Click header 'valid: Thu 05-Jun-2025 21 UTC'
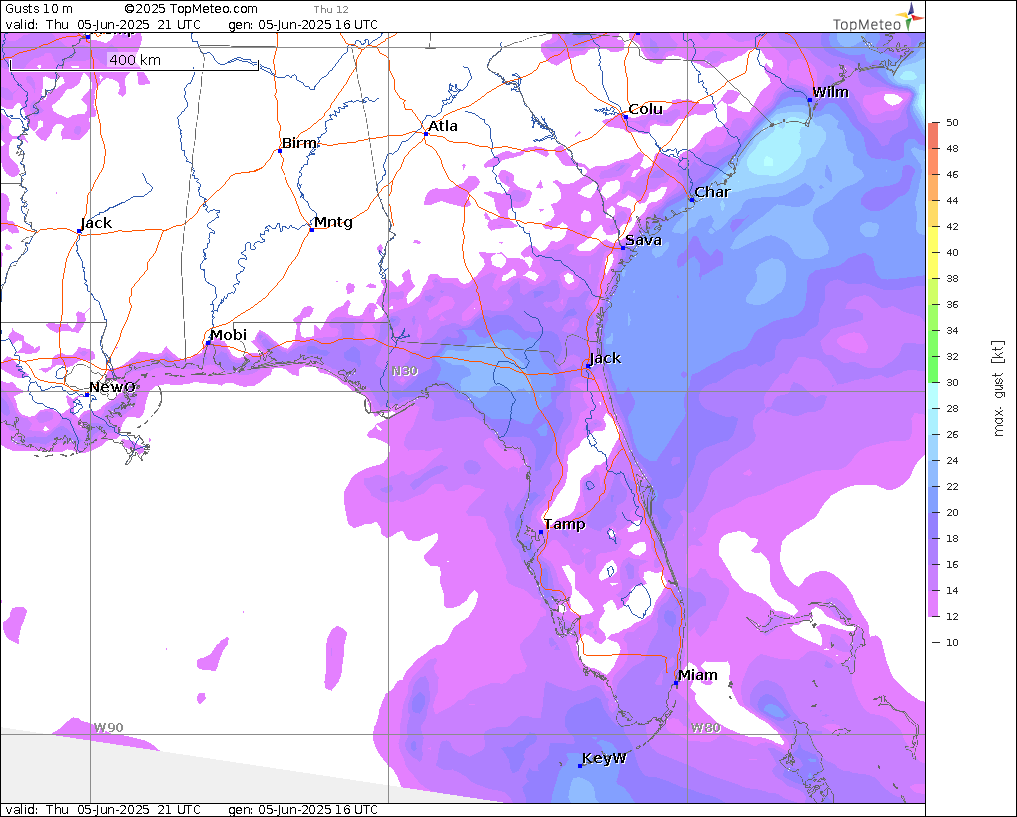1017x817 pixels. coord(103,25)
